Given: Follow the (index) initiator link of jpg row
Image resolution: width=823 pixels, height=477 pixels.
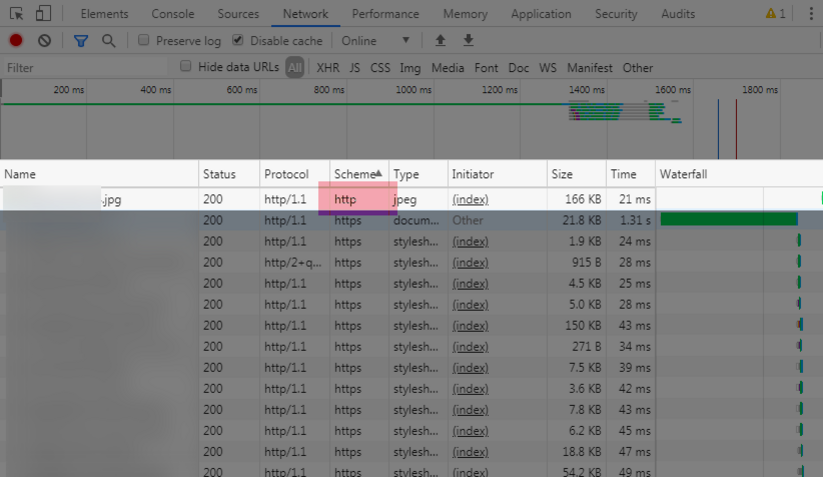Looking at the screenshot, I should tap(470, 199).
